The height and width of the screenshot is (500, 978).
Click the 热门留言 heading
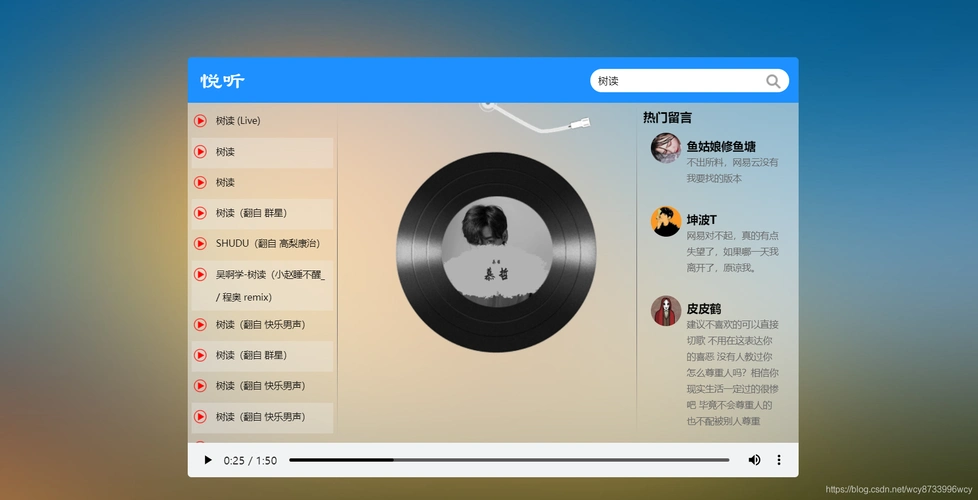pyautogui.click(x=667, y=118)
